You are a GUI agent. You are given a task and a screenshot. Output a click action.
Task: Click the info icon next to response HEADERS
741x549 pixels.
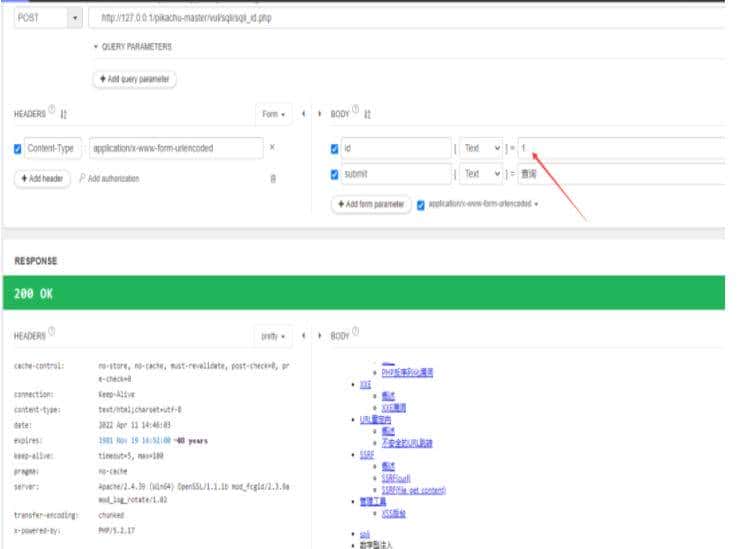pyautogui.click(x=52, y=331)
